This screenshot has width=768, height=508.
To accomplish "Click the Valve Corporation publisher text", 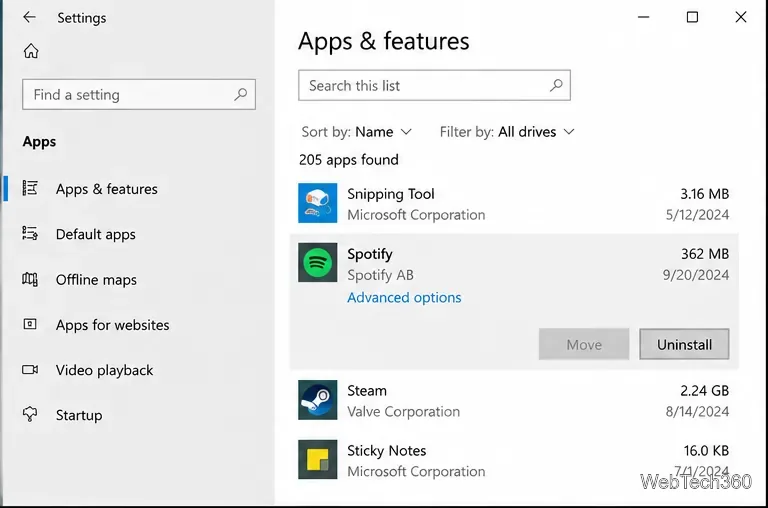I will (x=404, y=411).
